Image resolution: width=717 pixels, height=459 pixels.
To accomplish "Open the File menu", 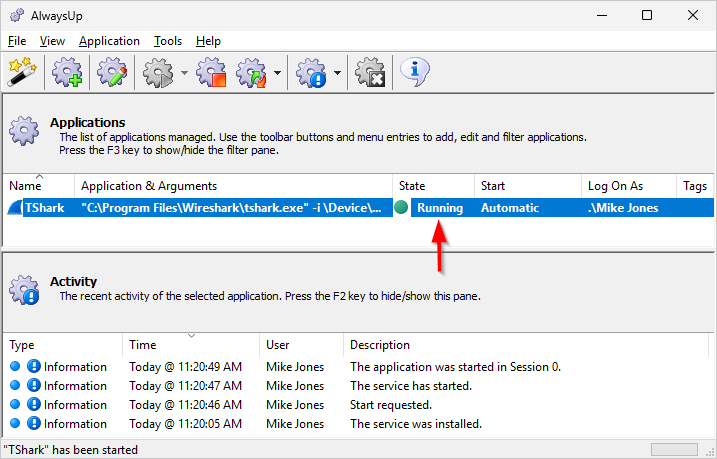I will (x=17, y=41).
